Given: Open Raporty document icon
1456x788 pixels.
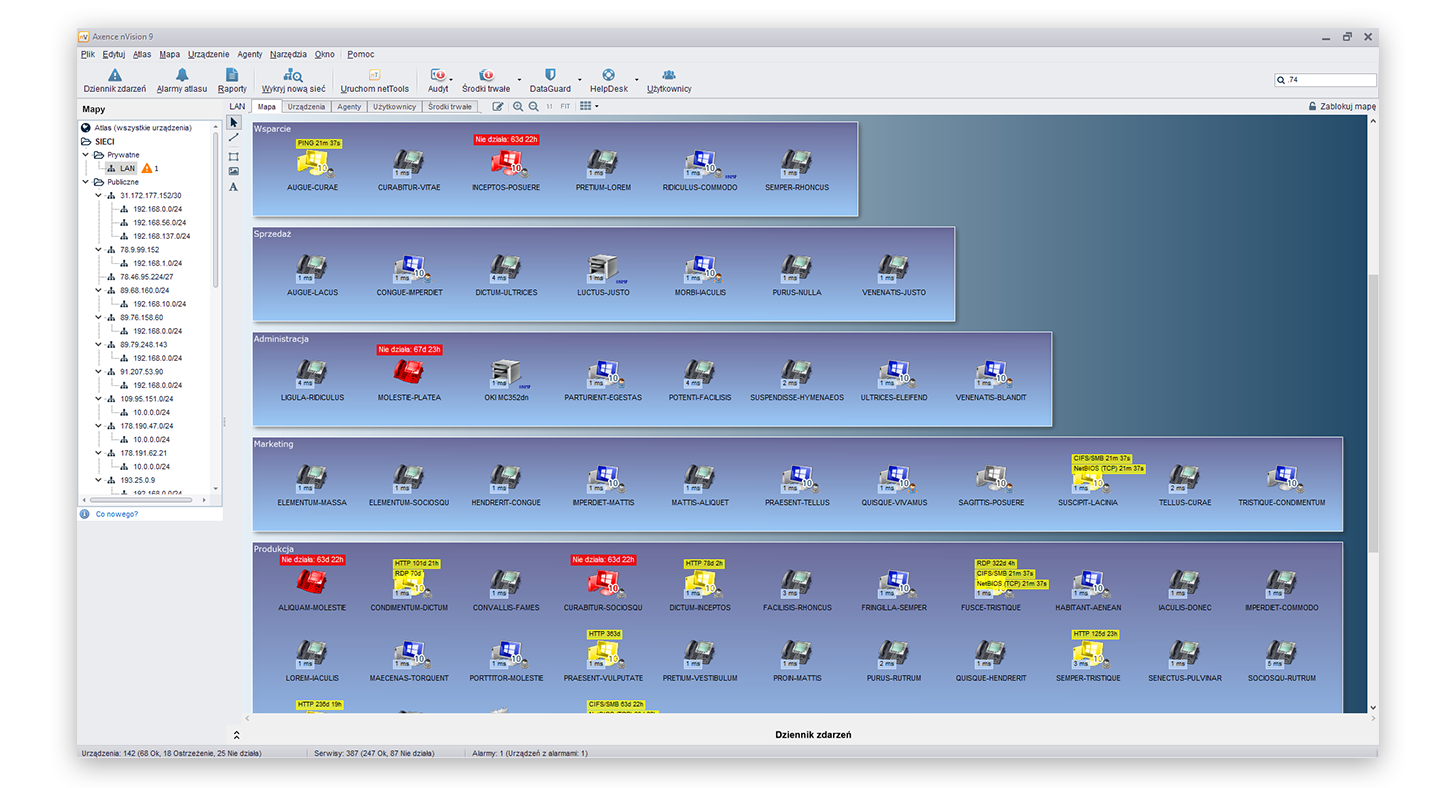Looking at the screenshot, I should pyautogui.click(x=232, y=75).
